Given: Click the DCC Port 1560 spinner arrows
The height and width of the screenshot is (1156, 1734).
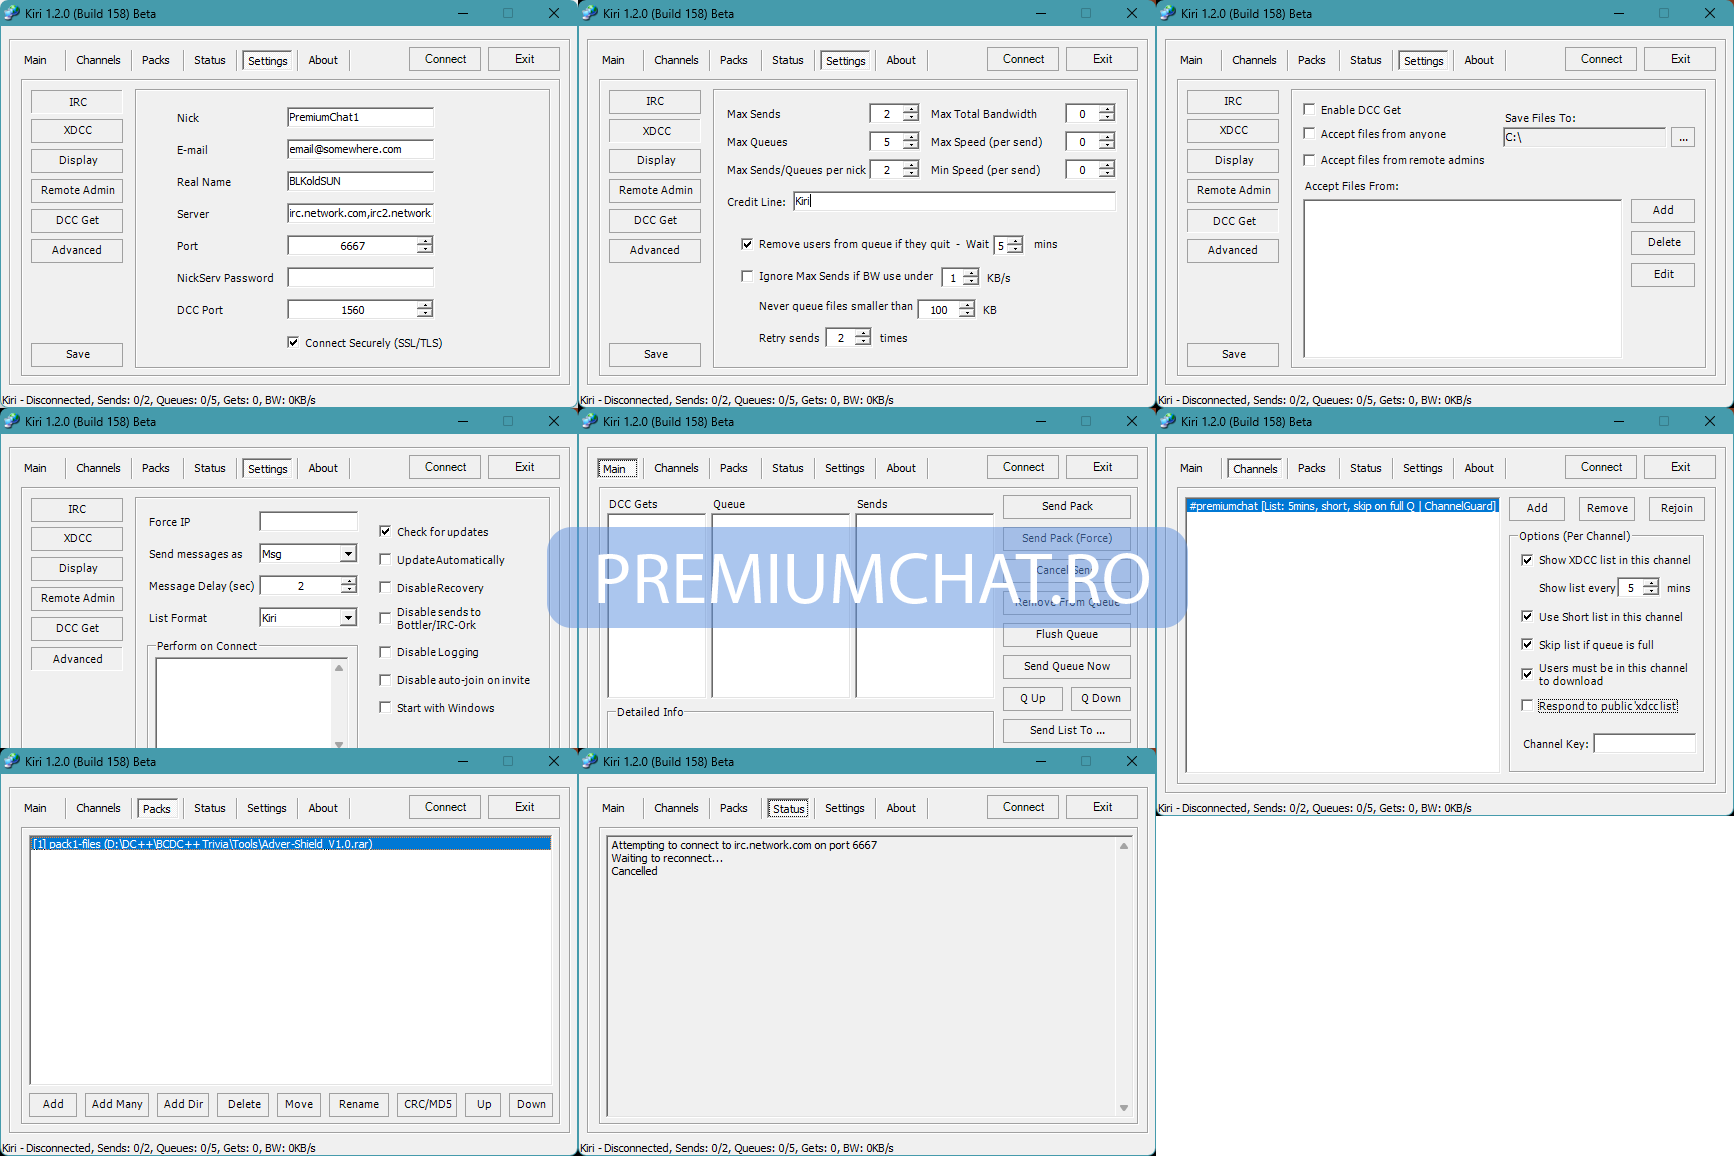Looking at the screenshot, I should pyautogui.click(x=425, y=309).
